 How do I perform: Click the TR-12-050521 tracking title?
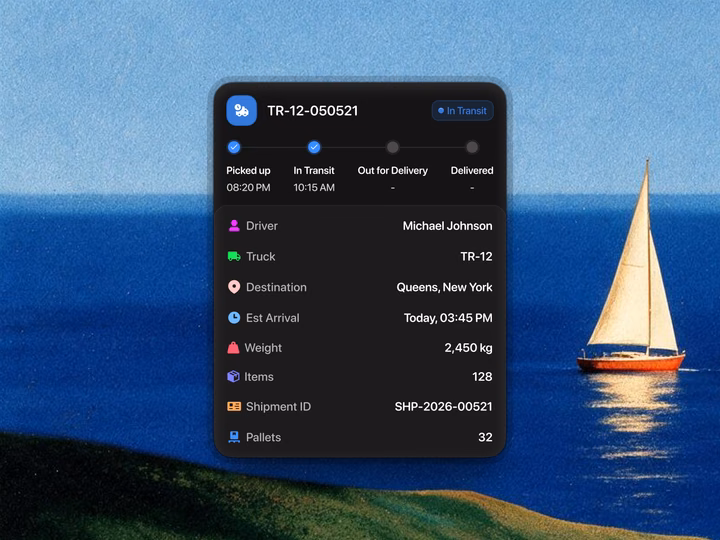click(x=313, y=111)
